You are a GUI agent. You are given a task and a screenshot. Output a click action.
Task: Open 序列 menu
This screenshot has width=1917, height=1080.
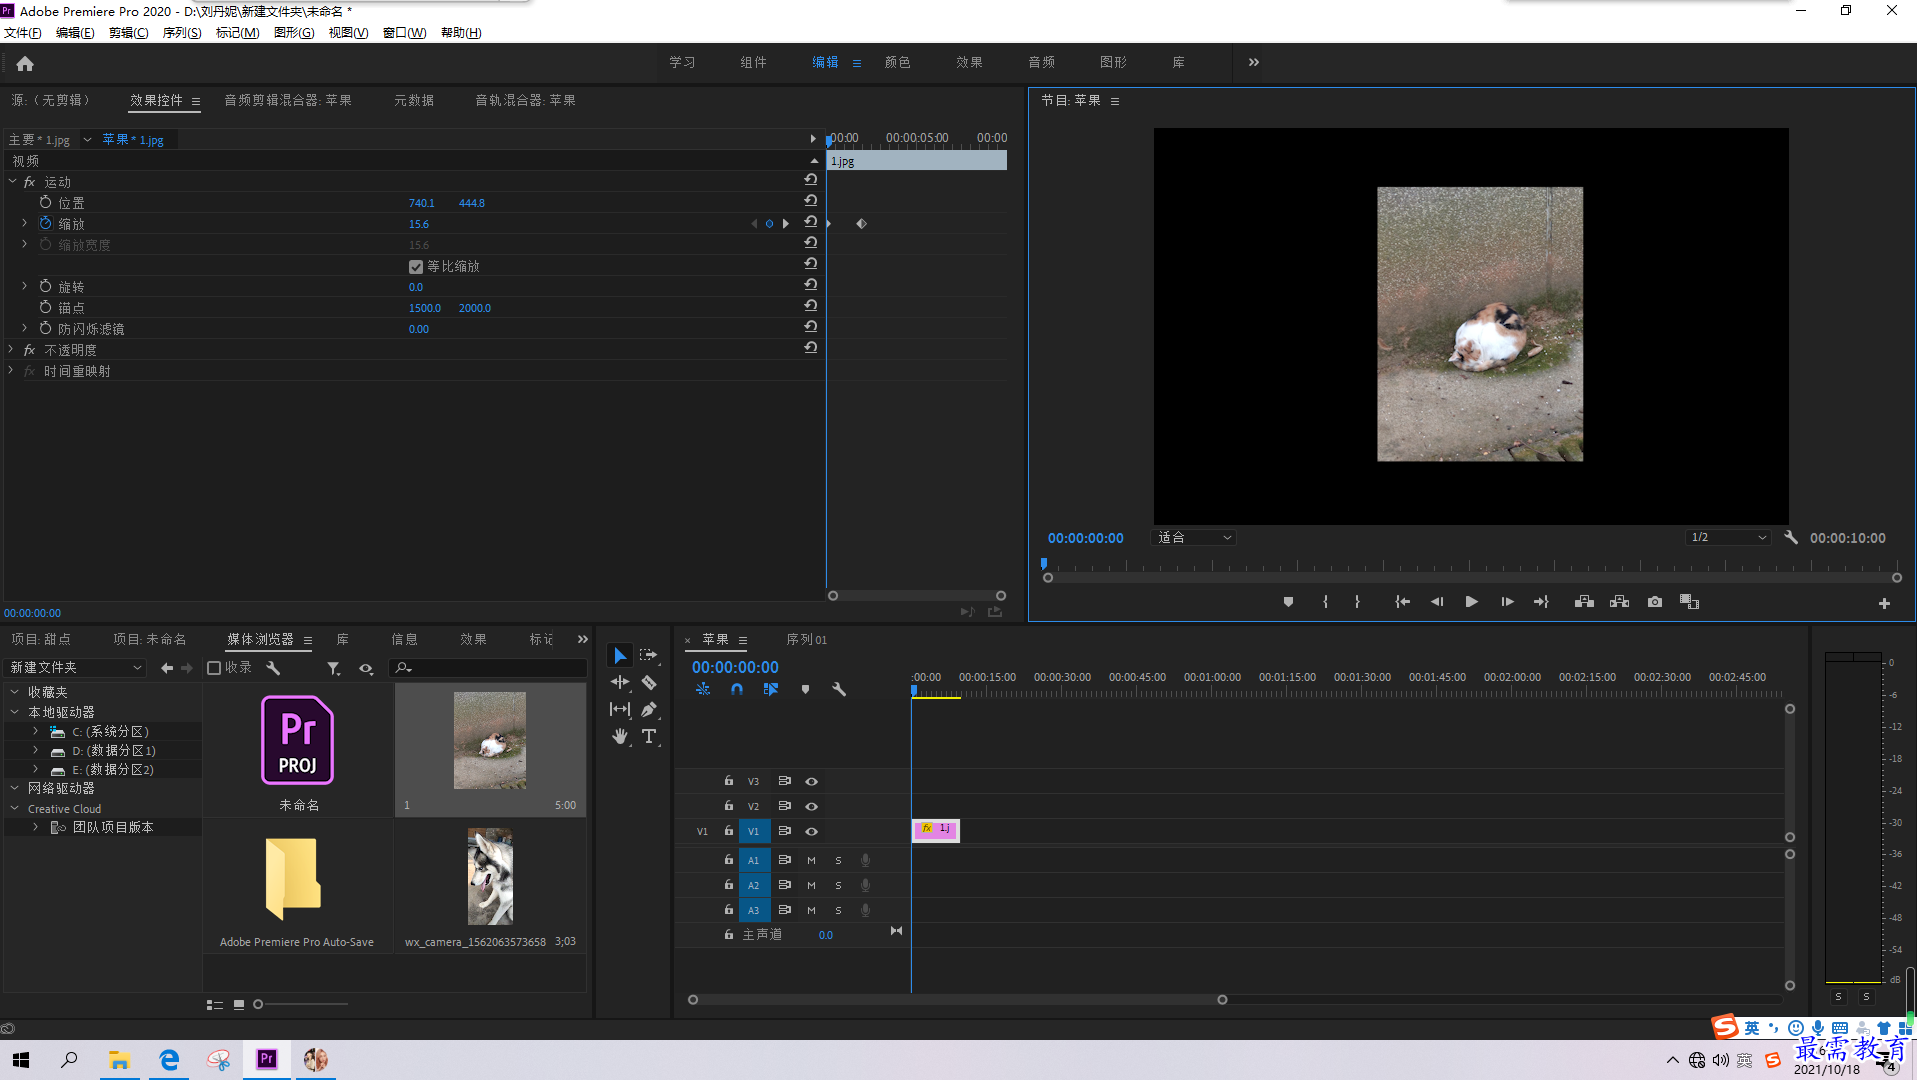pos(182,33)
